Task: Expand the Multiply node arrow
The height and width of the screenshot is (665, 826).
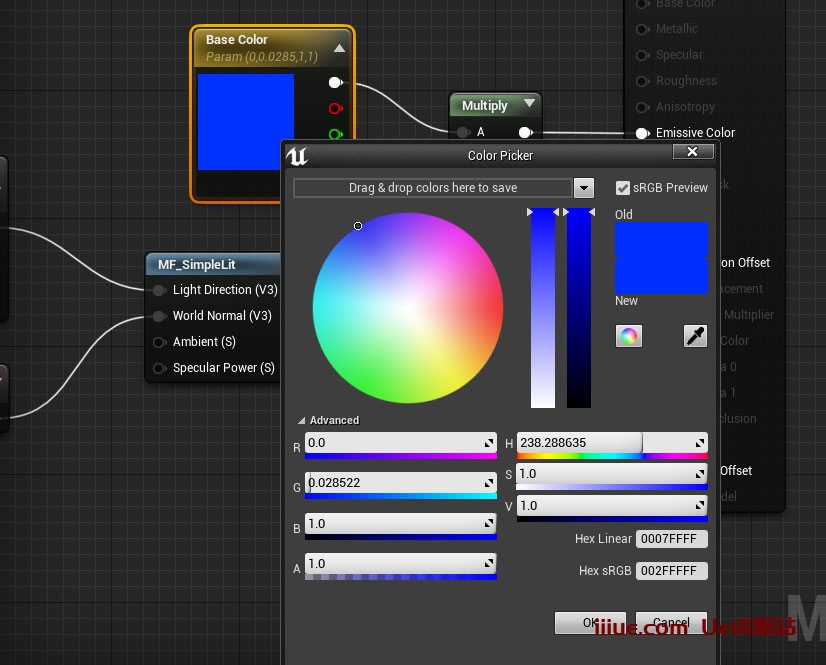Action: tap(529, 104)
